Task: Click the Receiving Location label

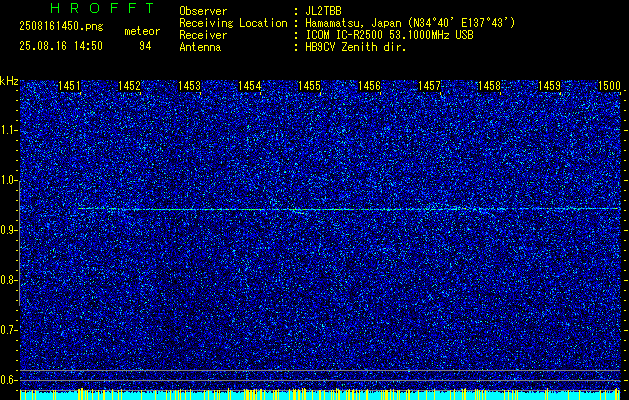Action: [x=233, y=23]
